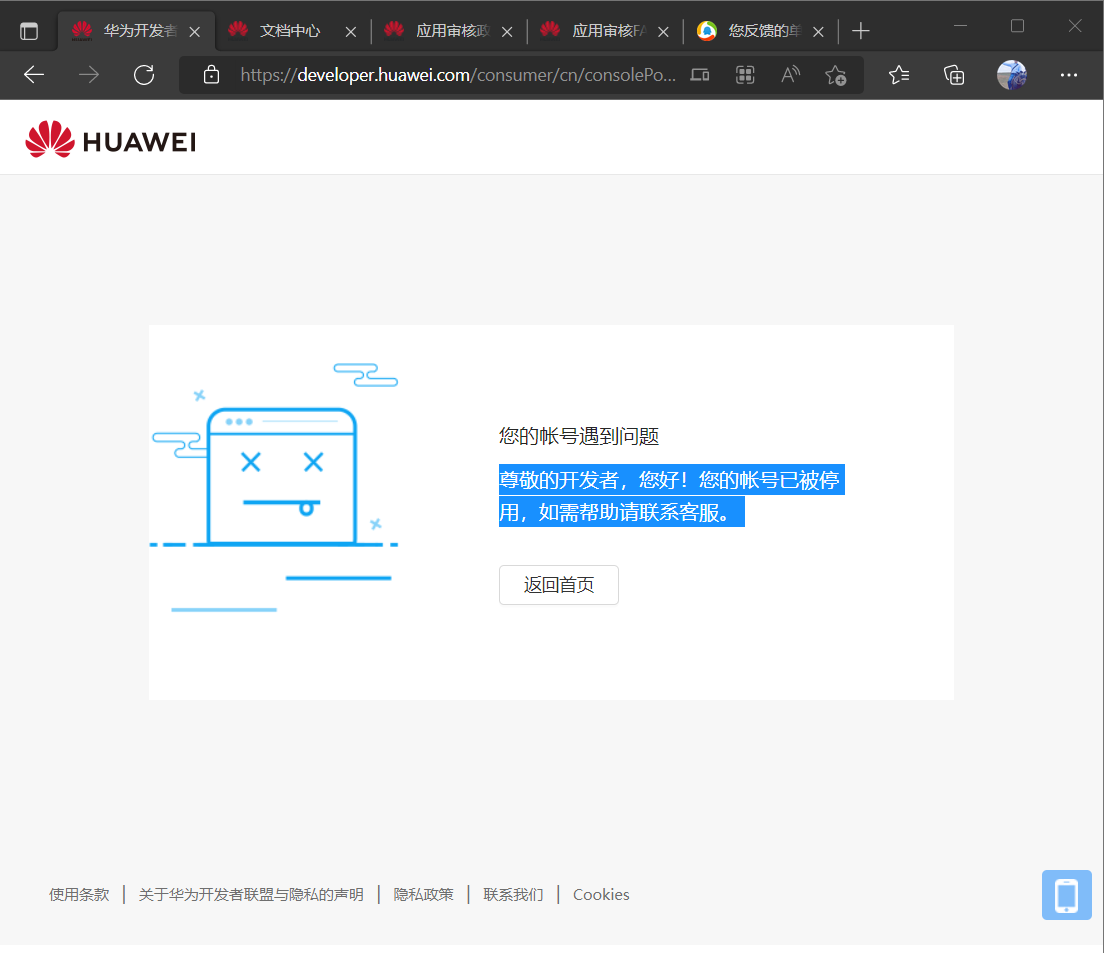Viewport: 1104px width, 953px height.
Task: Click the highlighted account suspended message
Action: (671, 496)
